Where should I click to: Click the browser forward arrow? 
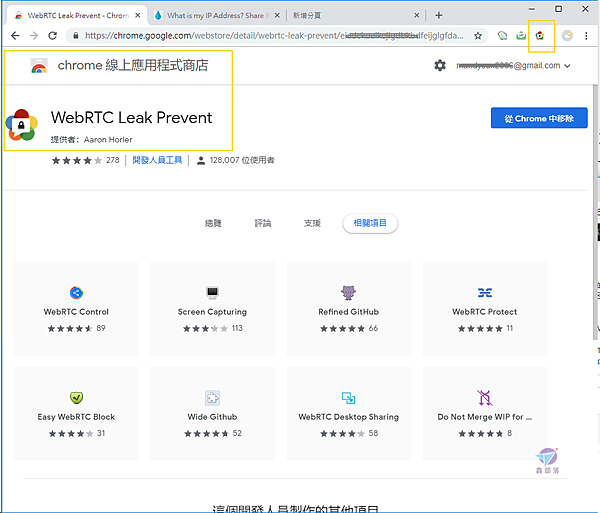click(x=34, y=36)
